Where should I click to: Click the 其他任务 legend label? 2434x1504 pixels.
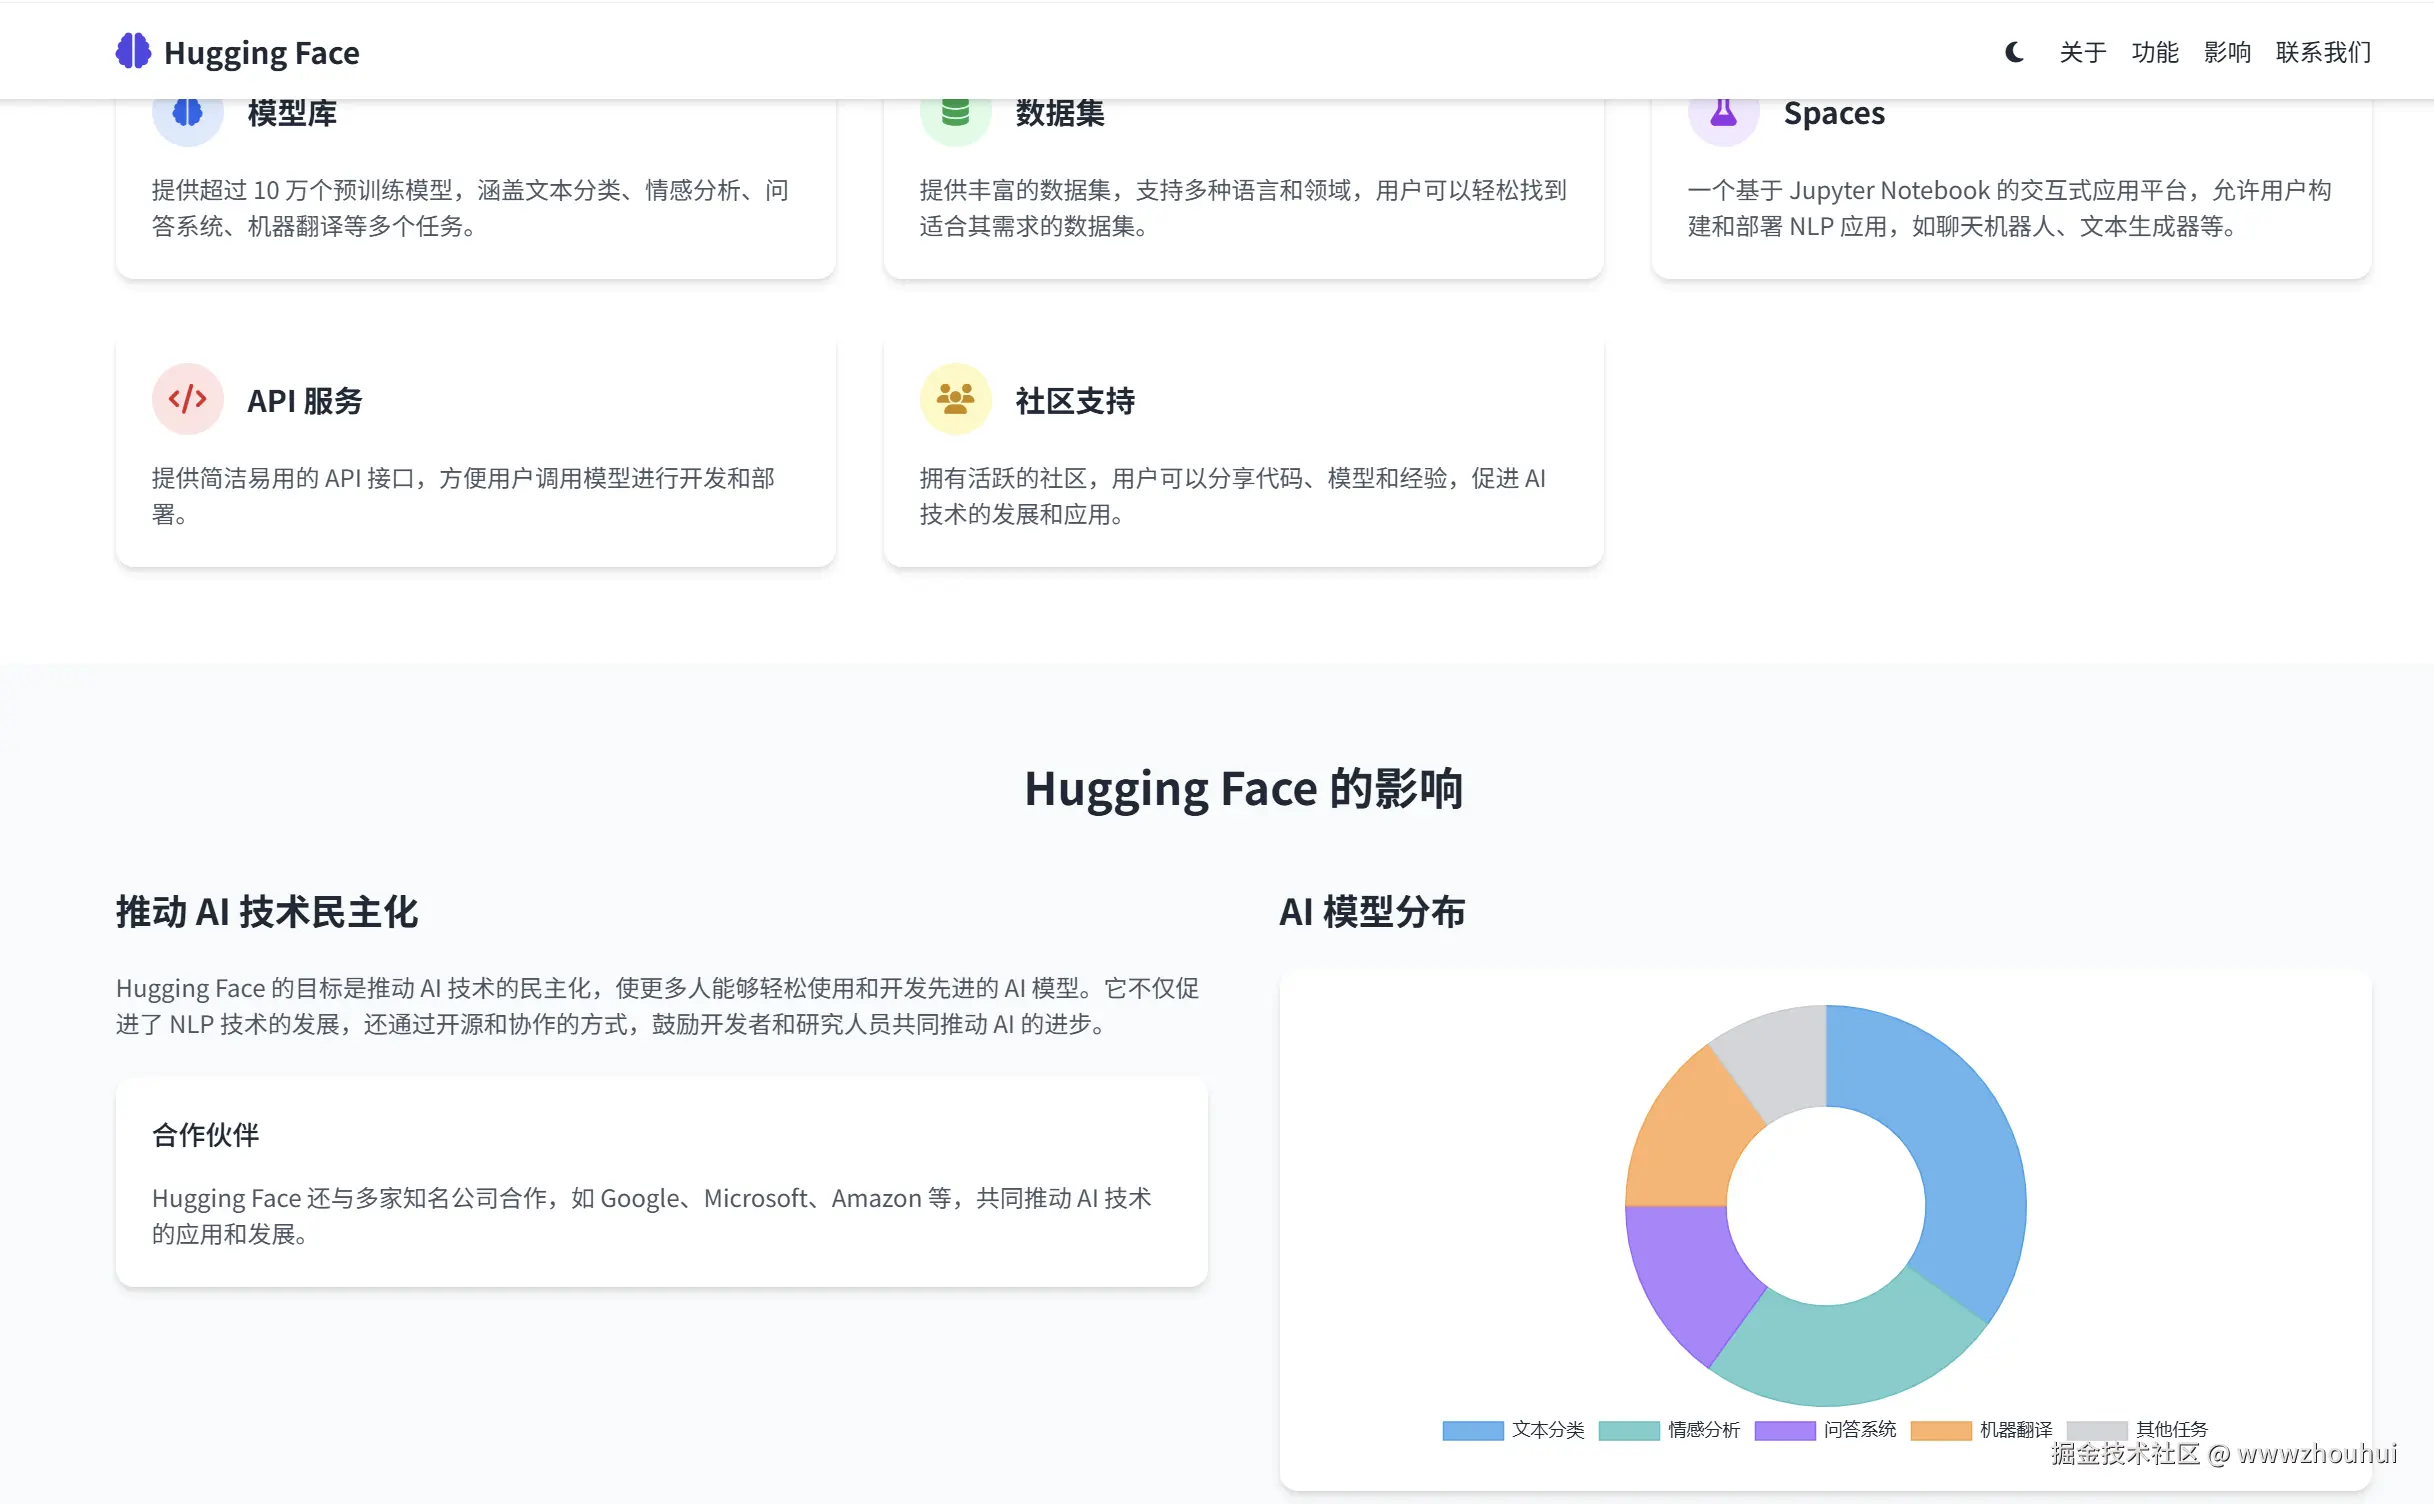click(x=2172, y=1430)
